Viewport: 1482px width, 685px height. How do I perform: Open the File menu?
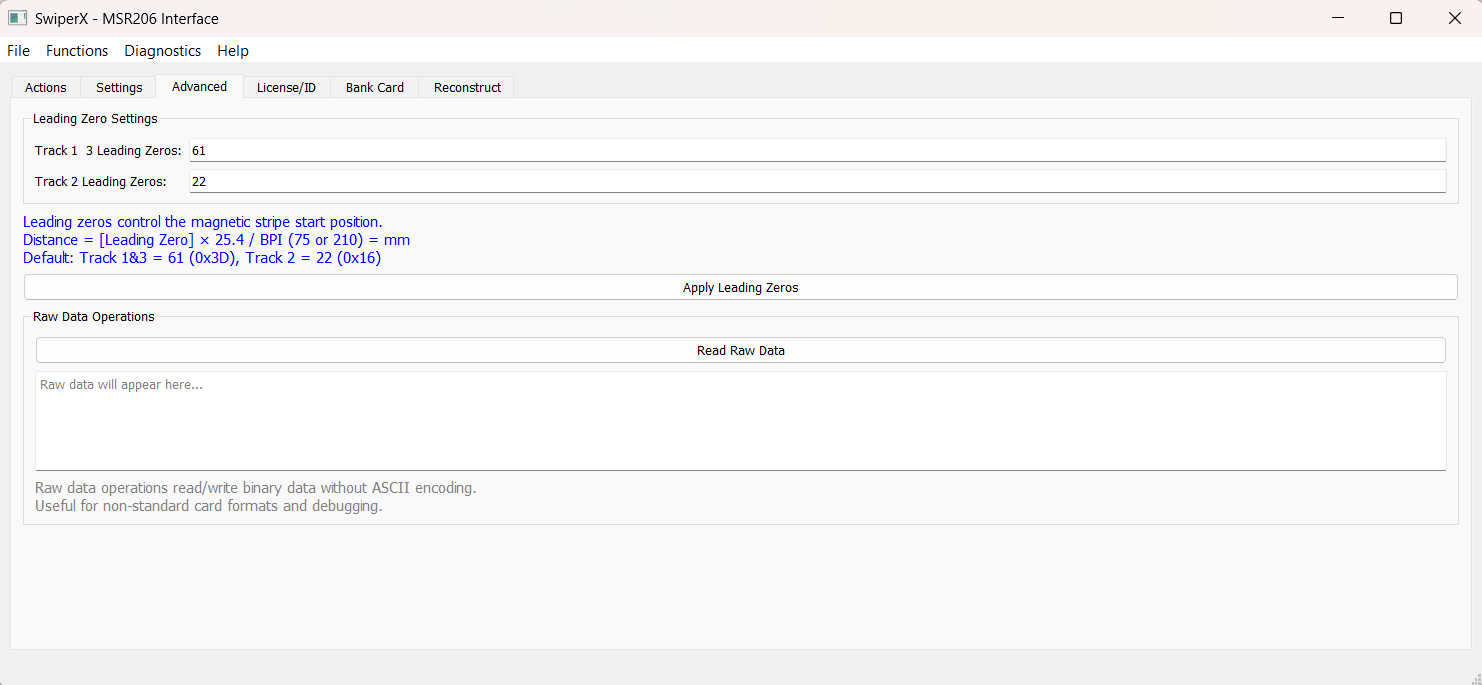point(18,51)
